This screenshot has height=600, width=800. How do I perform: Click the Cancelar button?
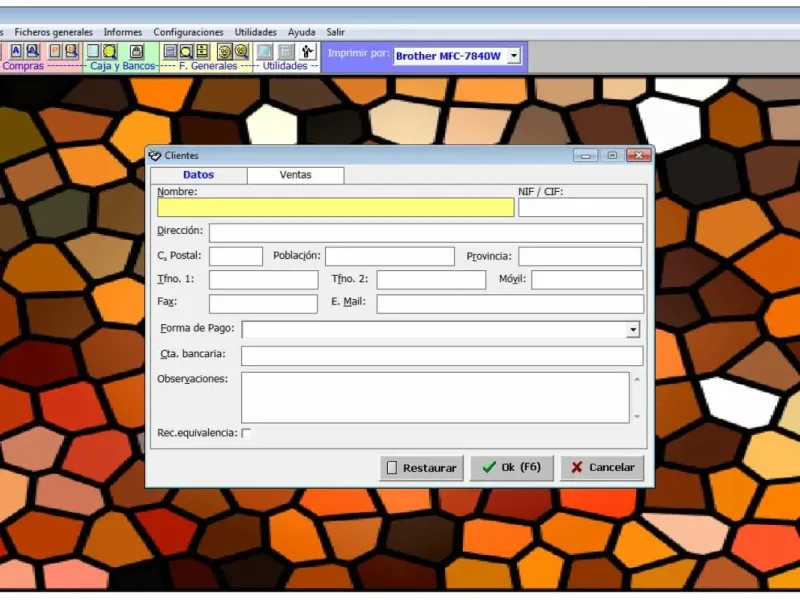coord(602,467)
